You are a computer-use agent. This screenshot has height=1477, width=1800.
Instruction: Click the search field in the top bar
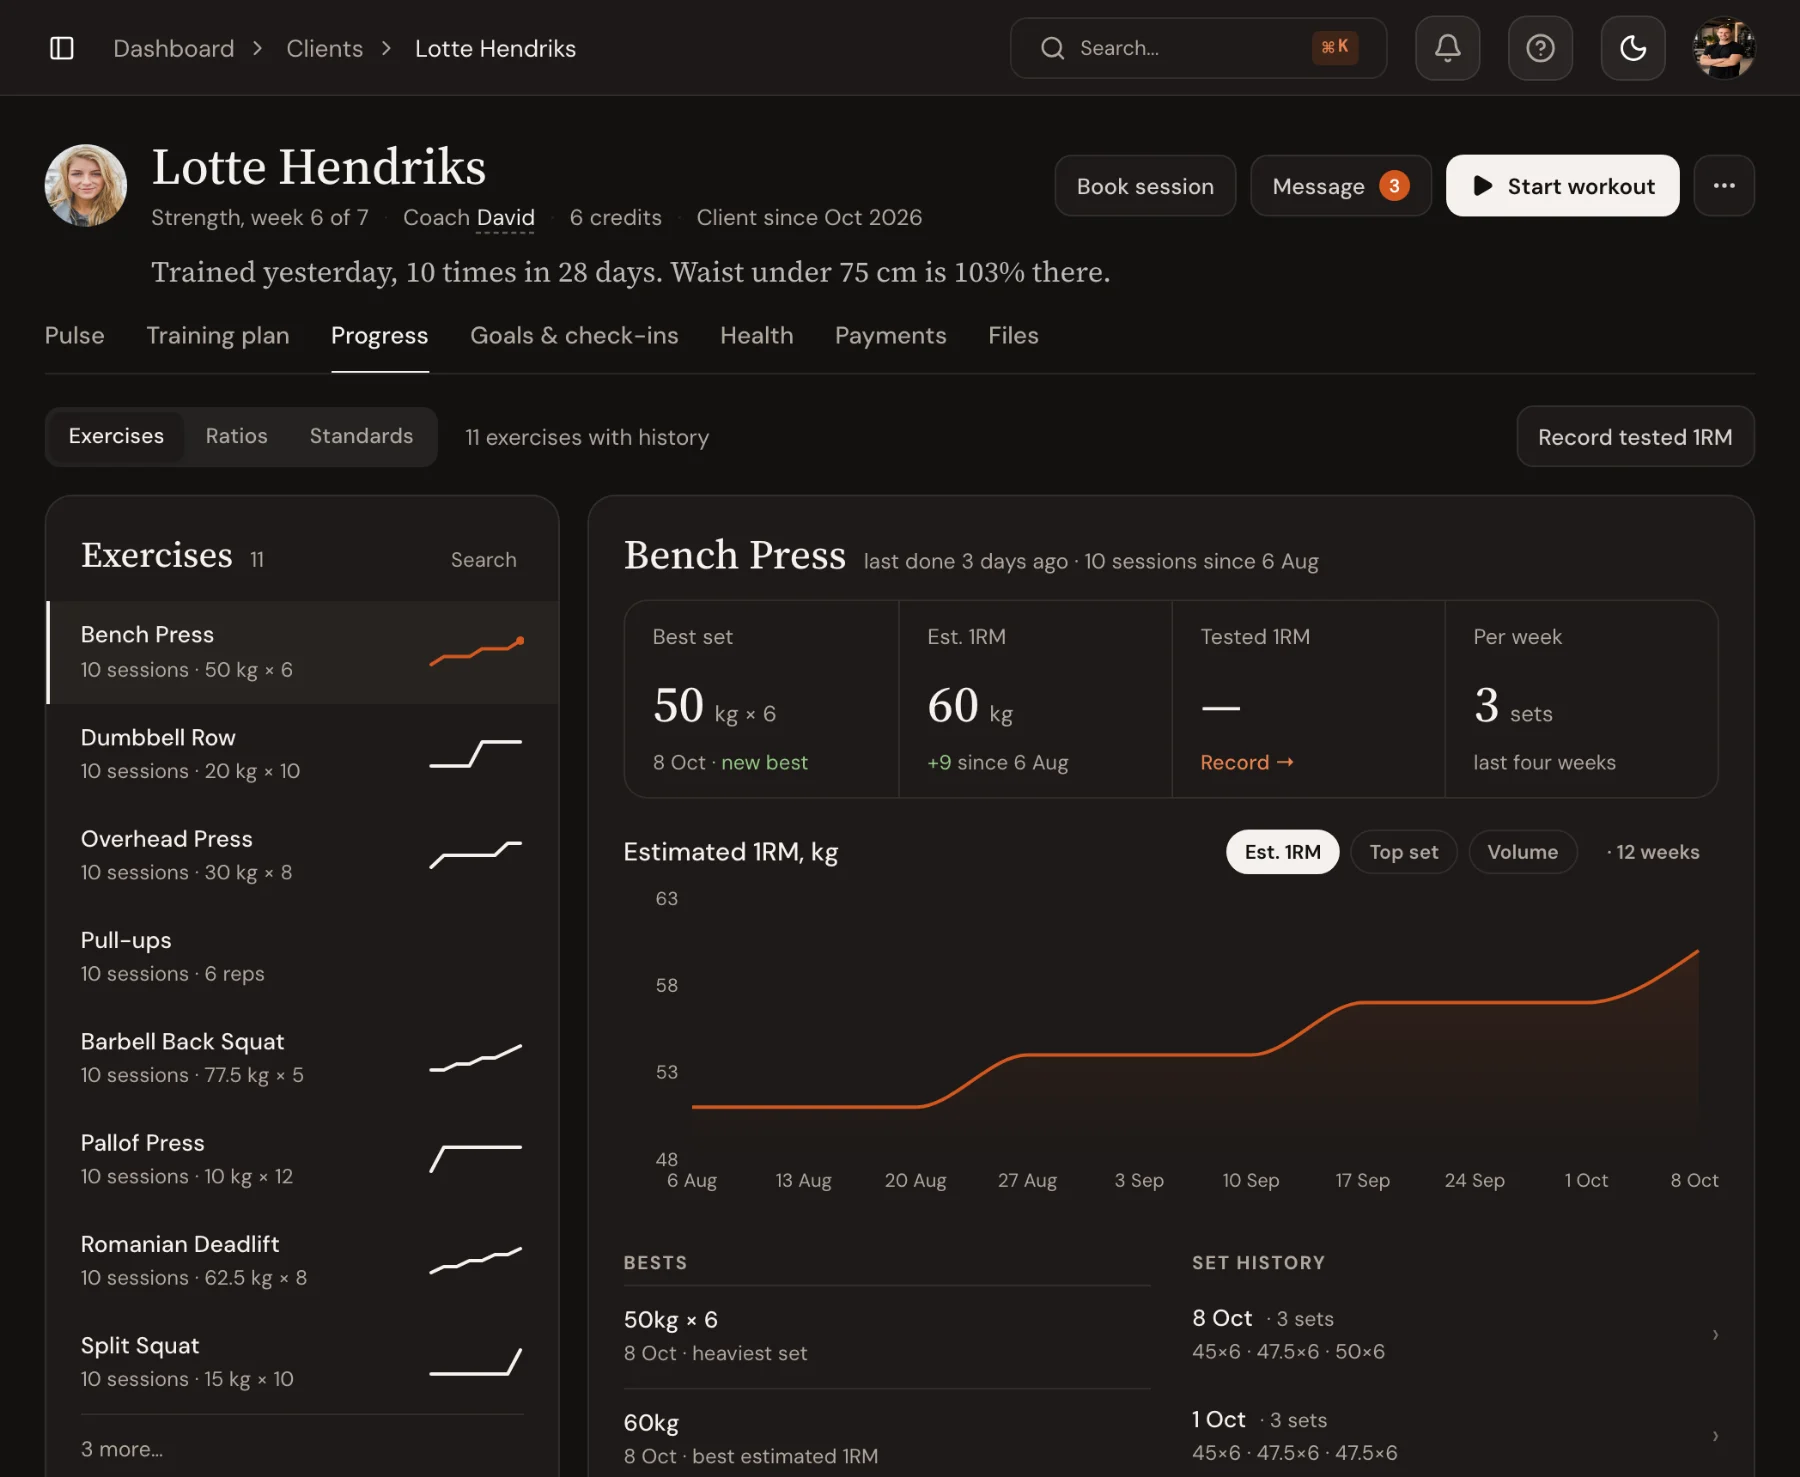pos(1198,48)
